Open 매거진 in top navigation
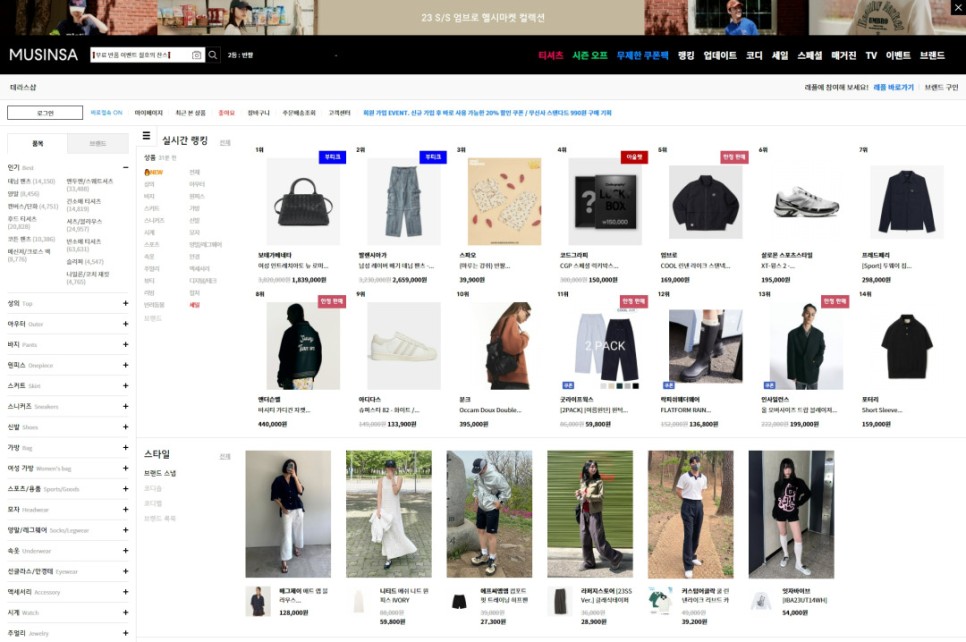966x642 pixels. [843, 55]
